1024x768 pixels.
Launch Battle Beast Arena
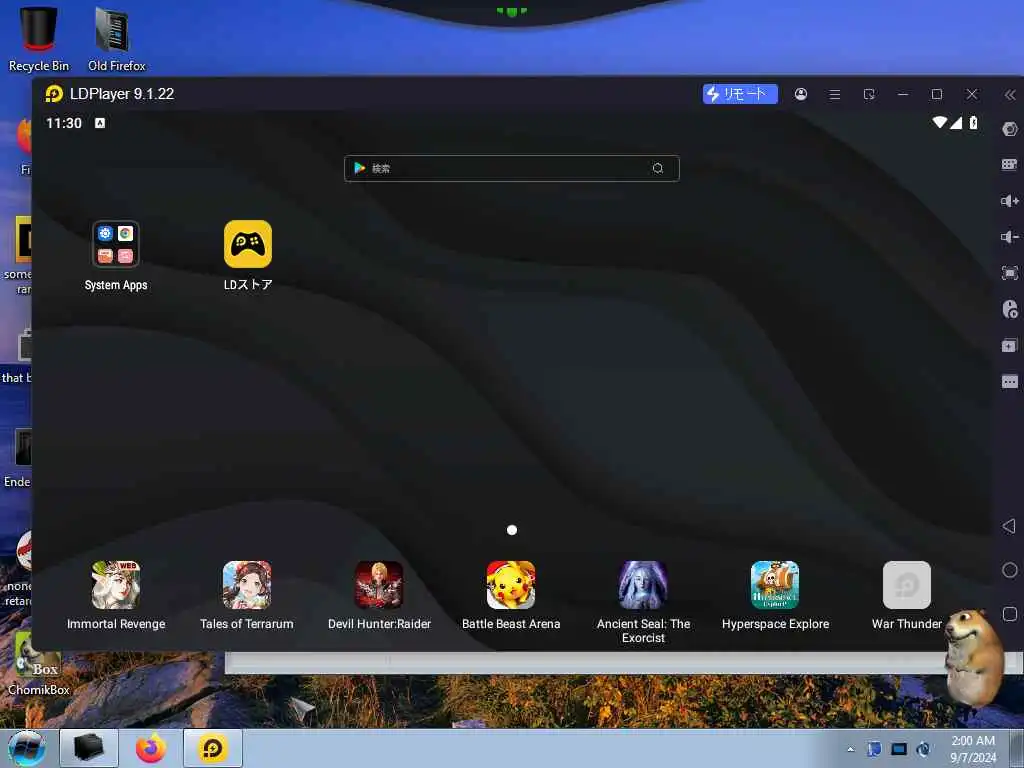(511, 585)
